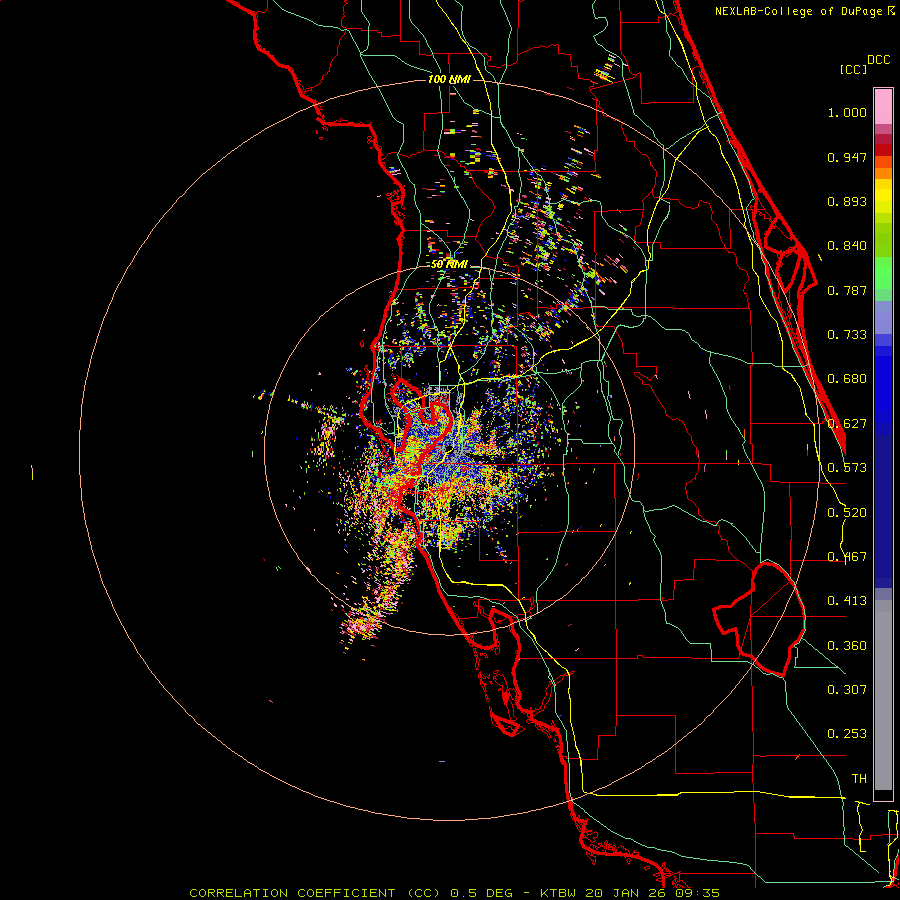This screenshot has width=900, height=900.
Task: Pick the pink segment of the color bar
Action: [x=883, y=107]
